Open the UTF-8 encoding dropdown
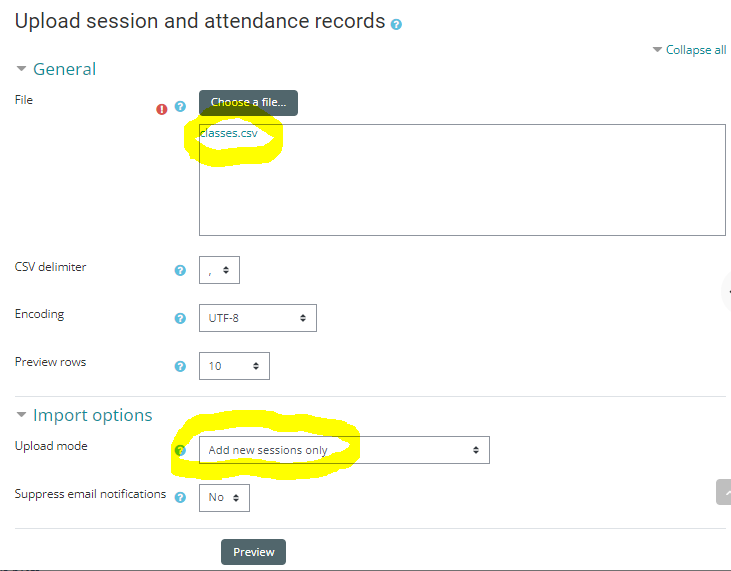The image size is (731, 571). tap(257, 318)
